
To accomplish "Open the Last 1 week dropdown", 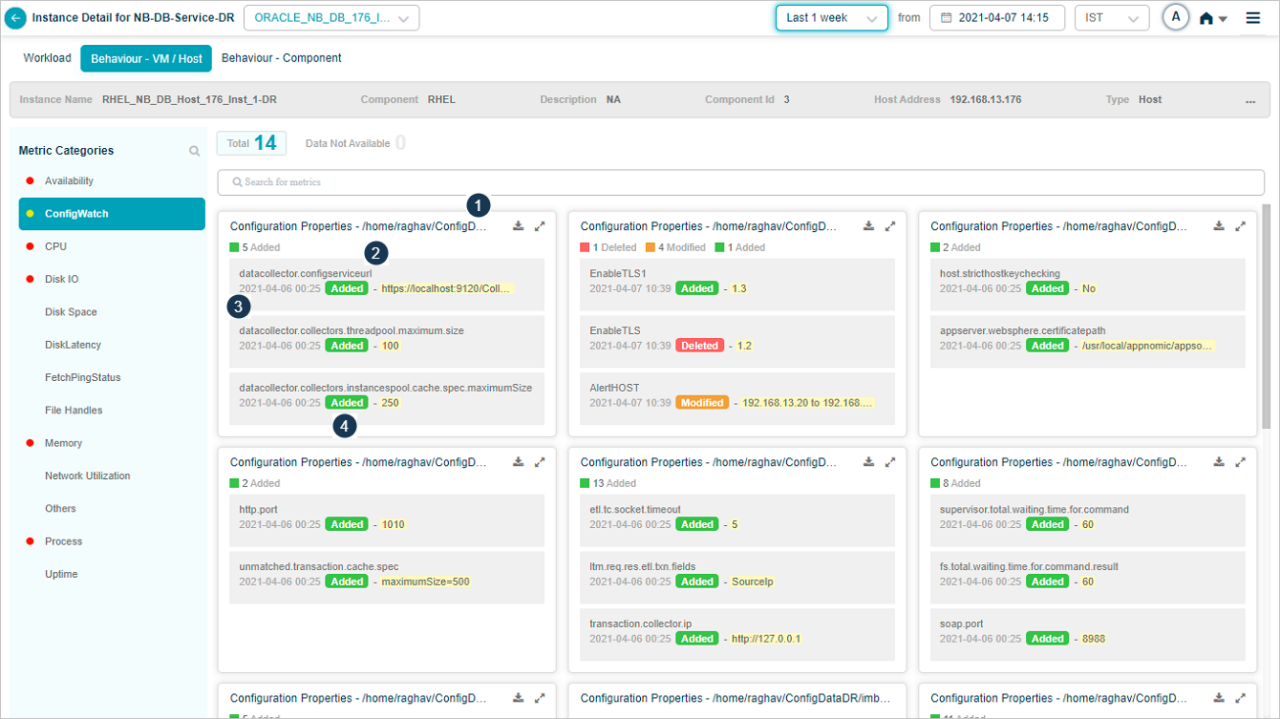I will point(831,17).
